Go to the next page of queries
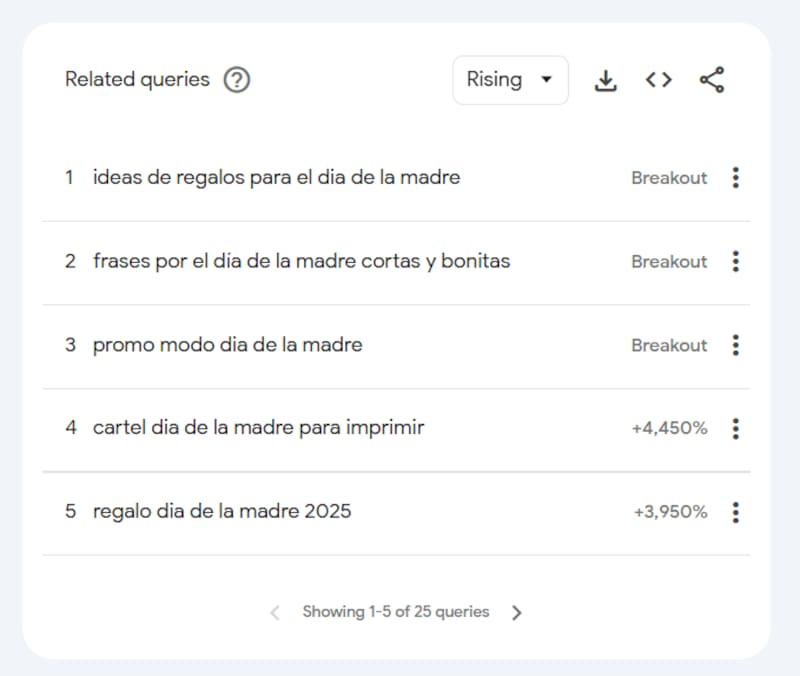This screenshot has width=800, height=676. tap(517, 613)
